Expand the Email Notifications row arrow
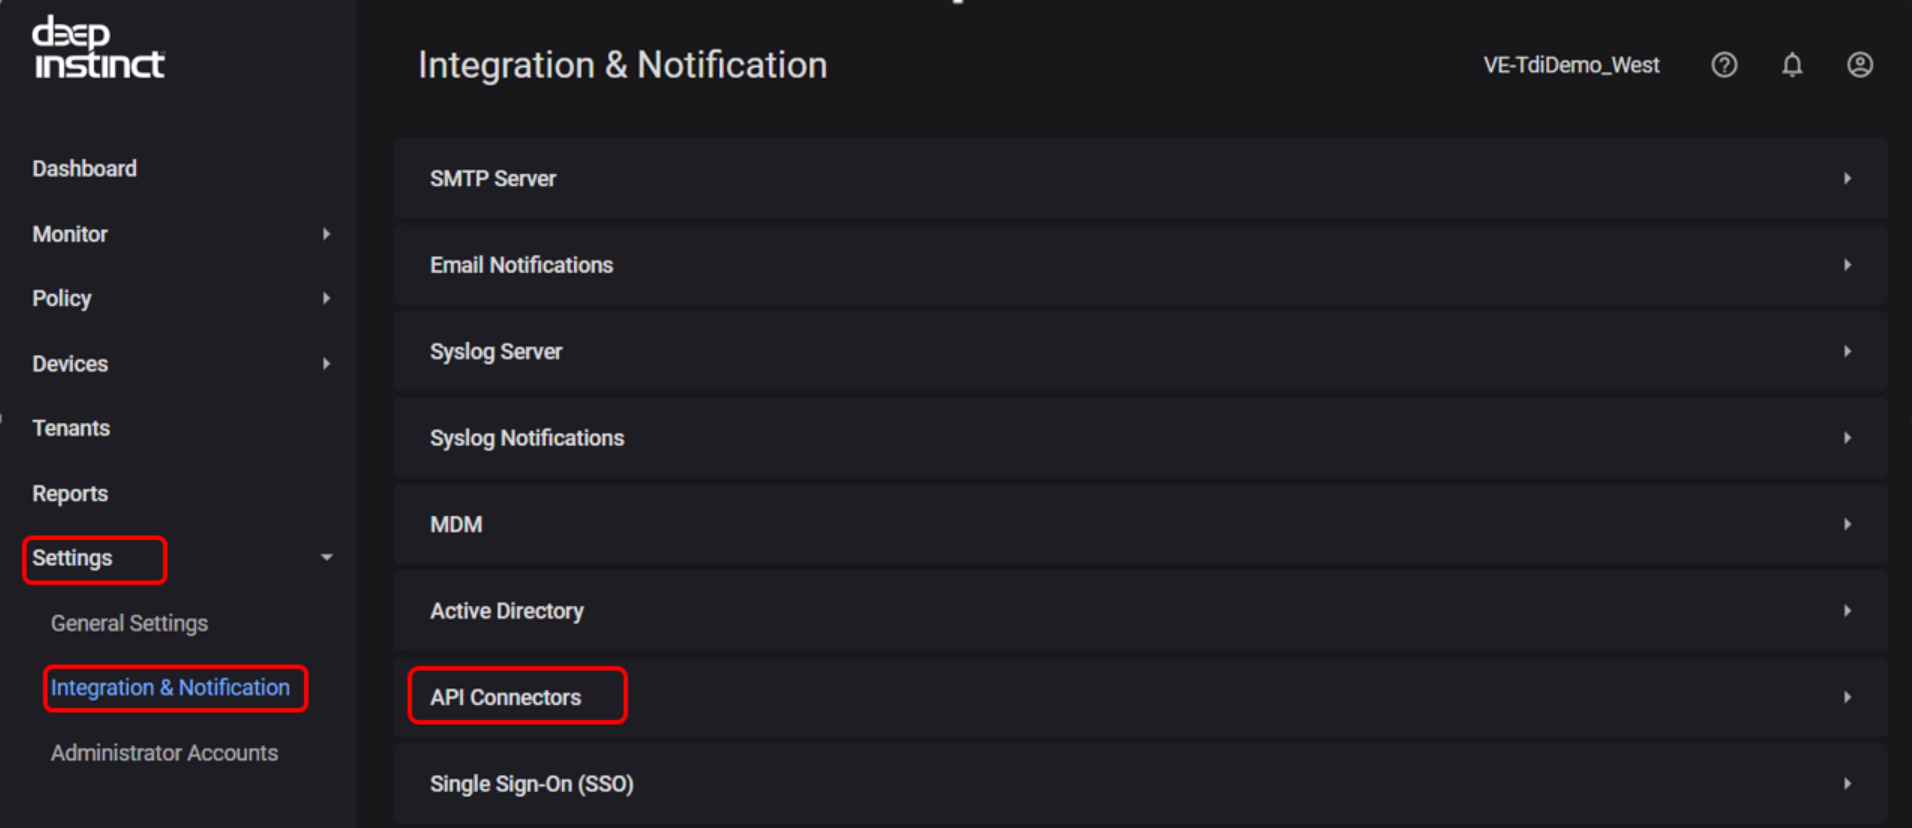Viewport: 1912px width, 828px height. 1847,265
